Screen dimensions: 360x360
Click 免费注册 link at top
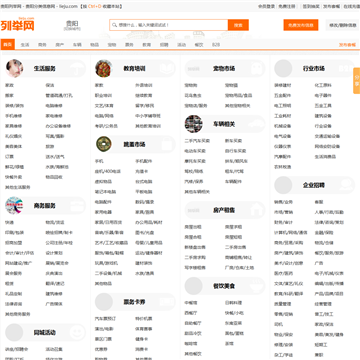[x=287, y=6]
